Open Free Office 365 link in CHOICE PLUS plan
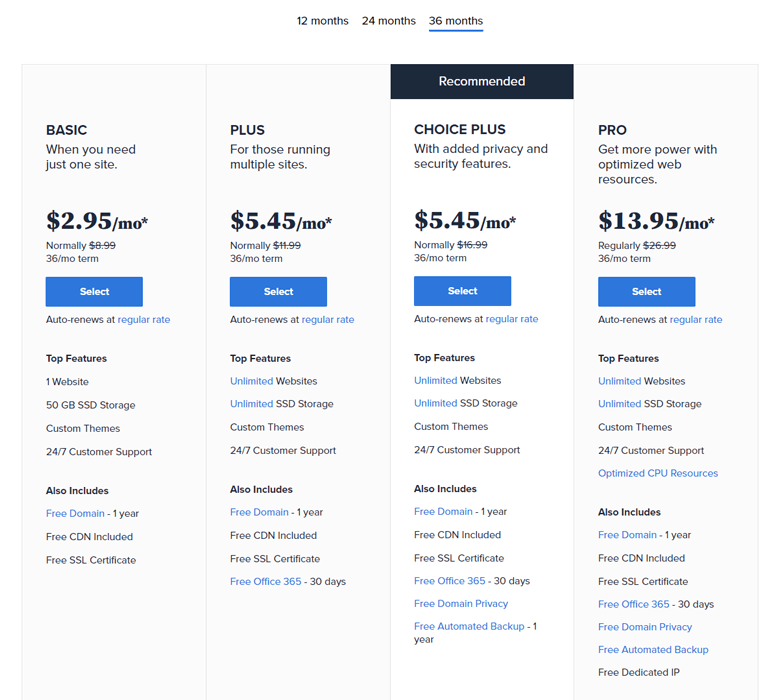Viewport: 762px width, 700px height. click(x=450, y=581)
